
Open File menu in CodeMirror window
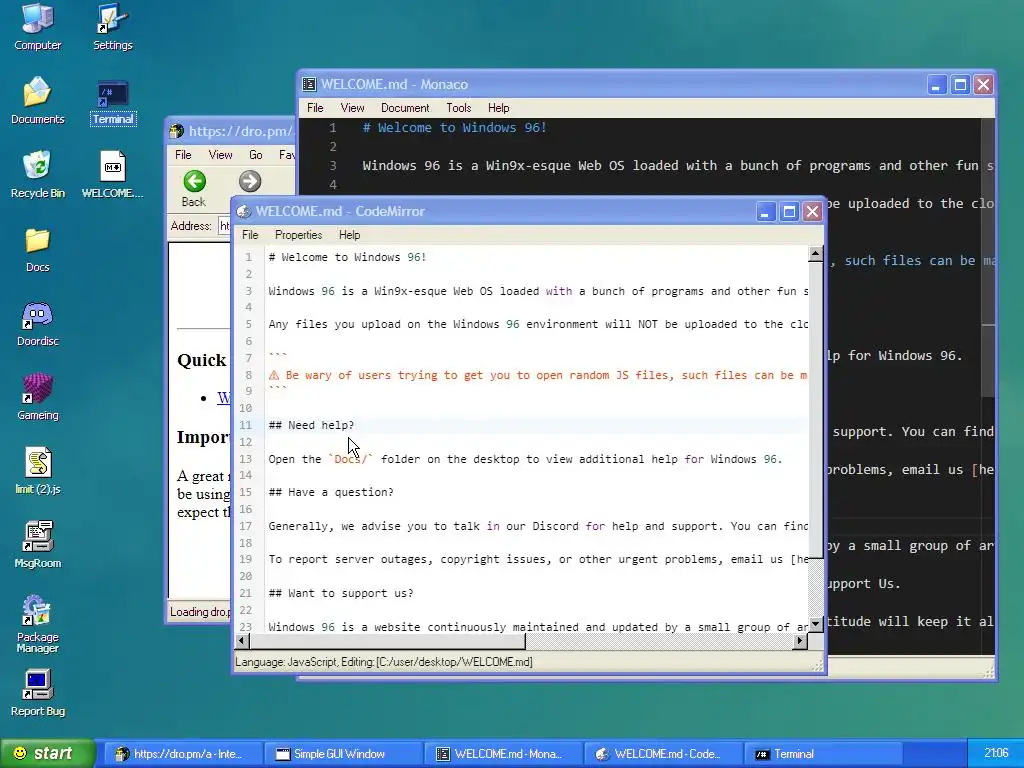coord(250,235)
